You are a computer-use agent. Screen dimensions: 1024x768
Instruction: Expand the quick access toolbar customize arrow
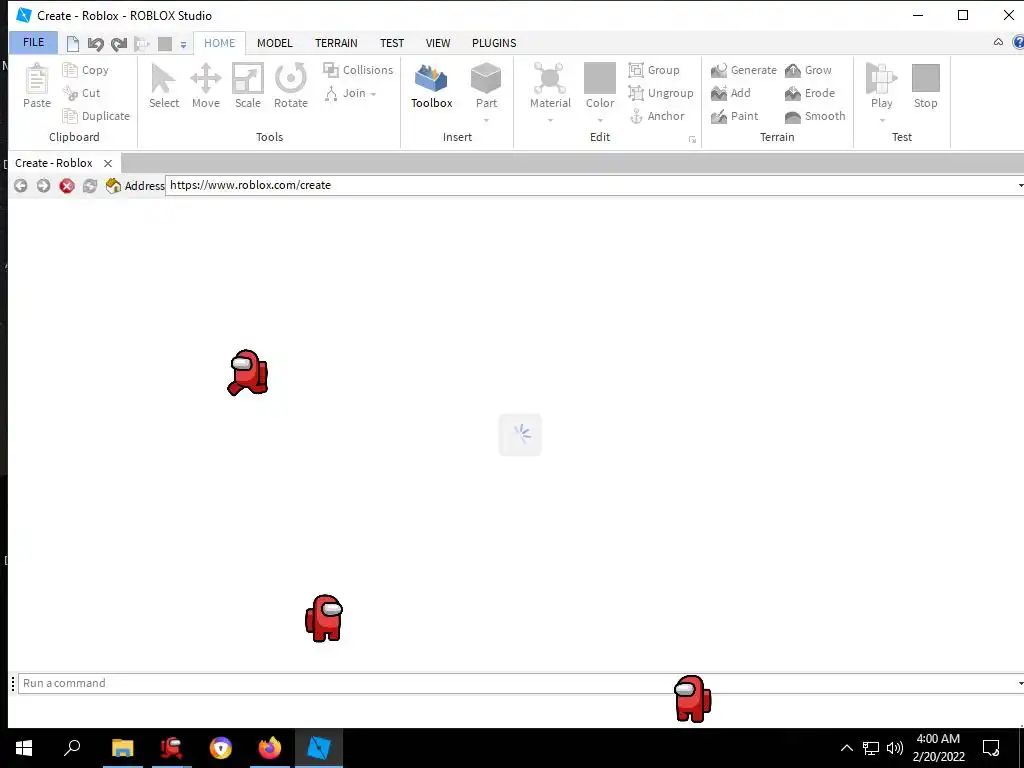184,45
